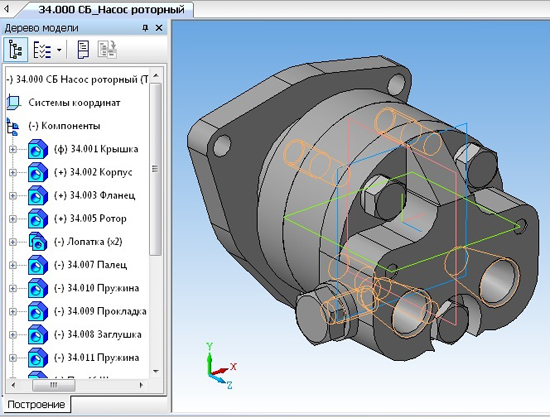The width and height of the screenshot is (550, 418).
Task: Select the (ф) 34.001 Крышка label
Action: [96, 149]
